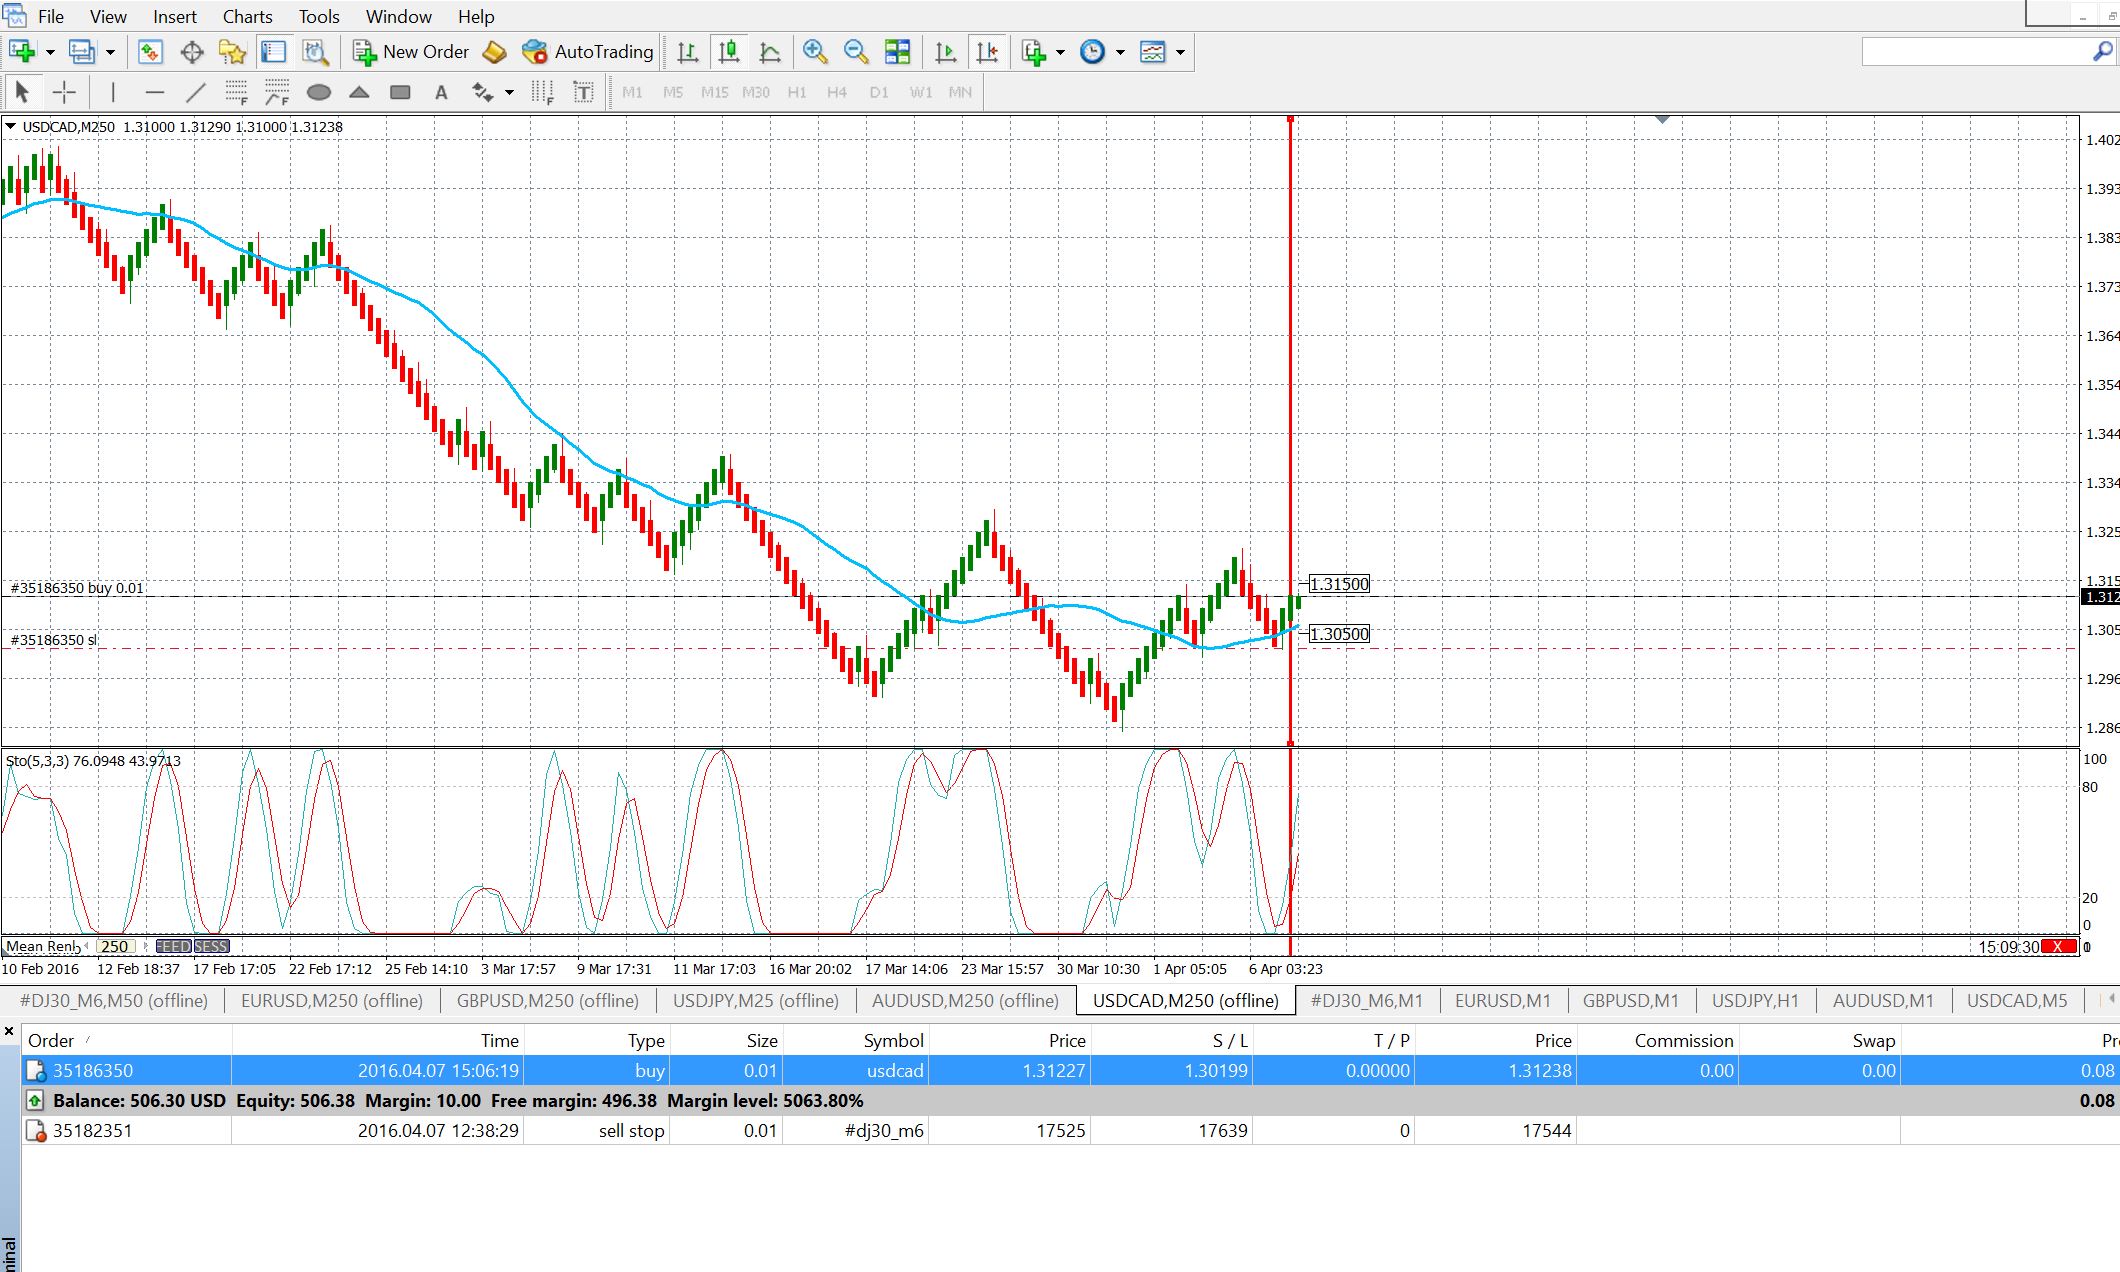
Task: Click the search magnifier icon
Action: tap(2101, 52)
